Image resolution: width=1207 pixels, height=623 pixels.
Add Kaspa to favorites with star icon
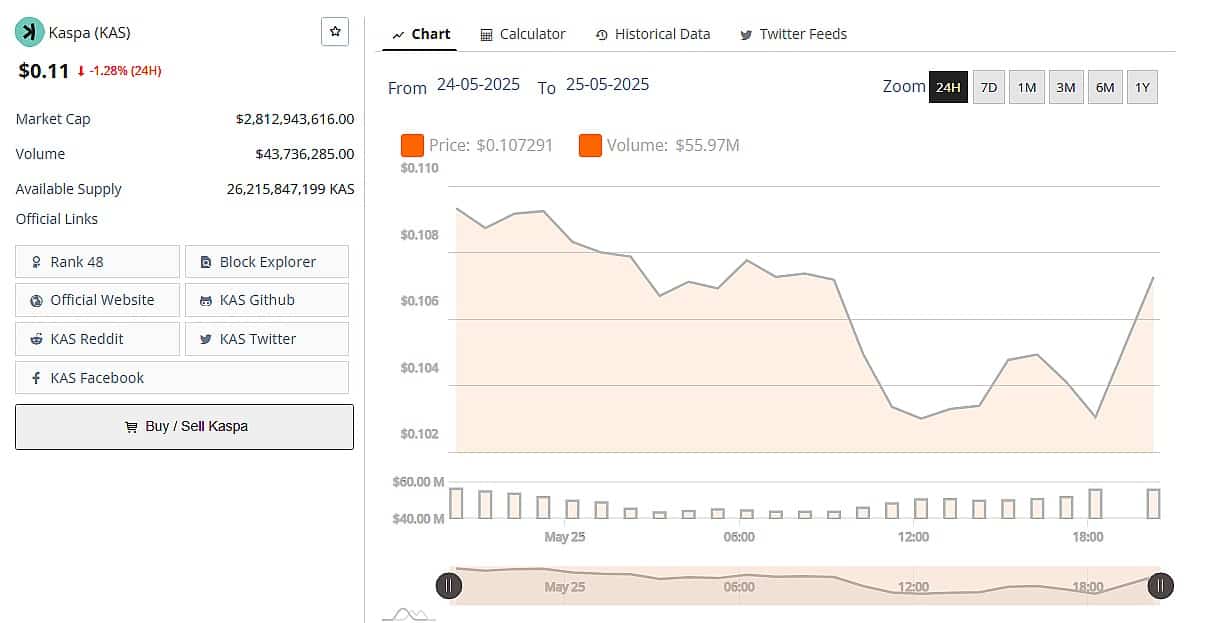click(335, 32)
